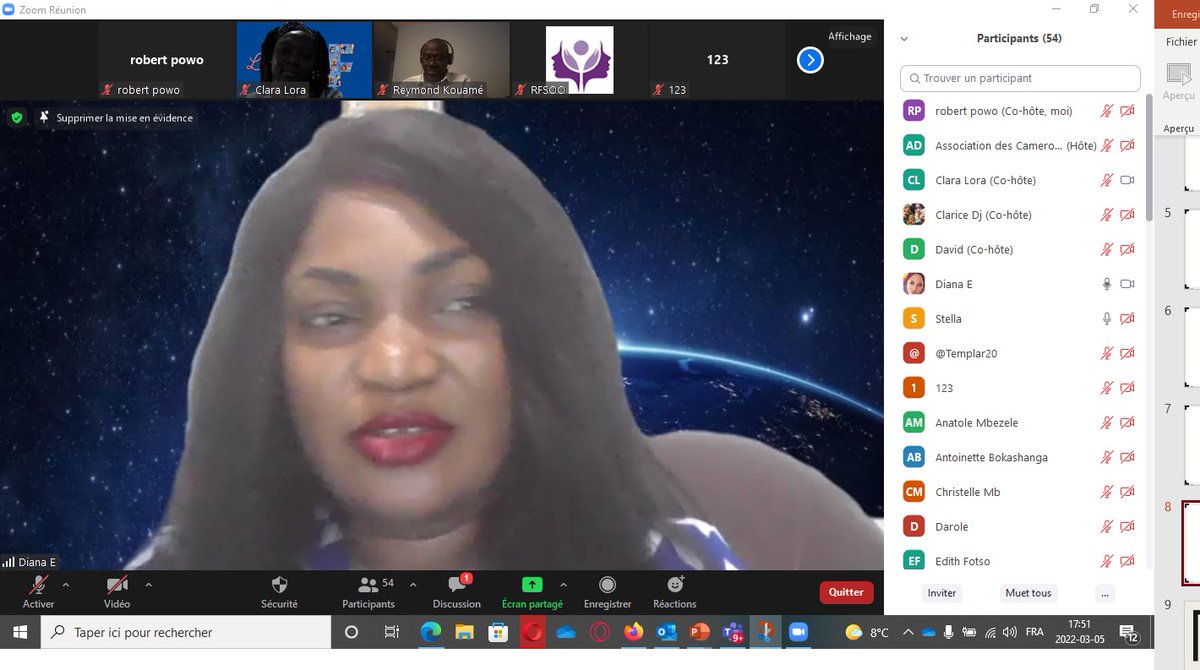Toggle Diana E's video camera icon
This screenshot has height=670, width=1200.
coord(1127,284)
